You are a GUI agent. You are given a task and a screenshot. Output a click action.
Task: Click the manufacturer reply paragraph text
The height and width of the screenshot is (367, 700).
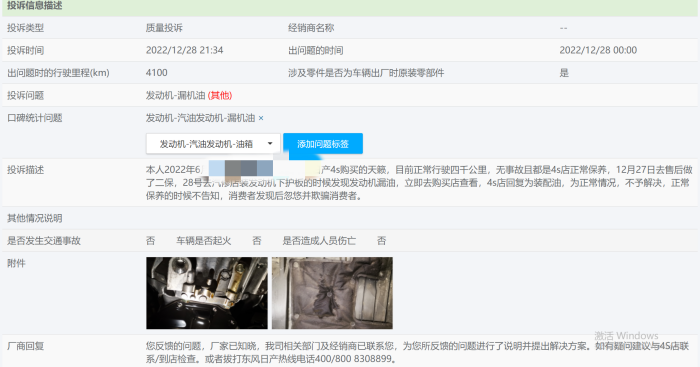[x=417, y=352]
